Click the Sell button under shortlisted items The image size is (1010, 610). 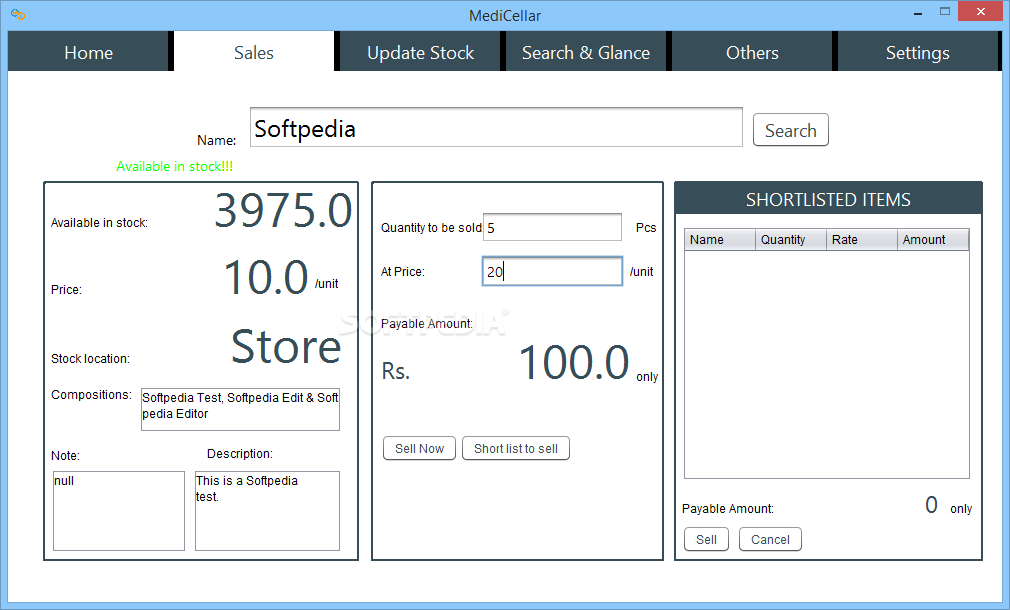click(x=706, y=539)
